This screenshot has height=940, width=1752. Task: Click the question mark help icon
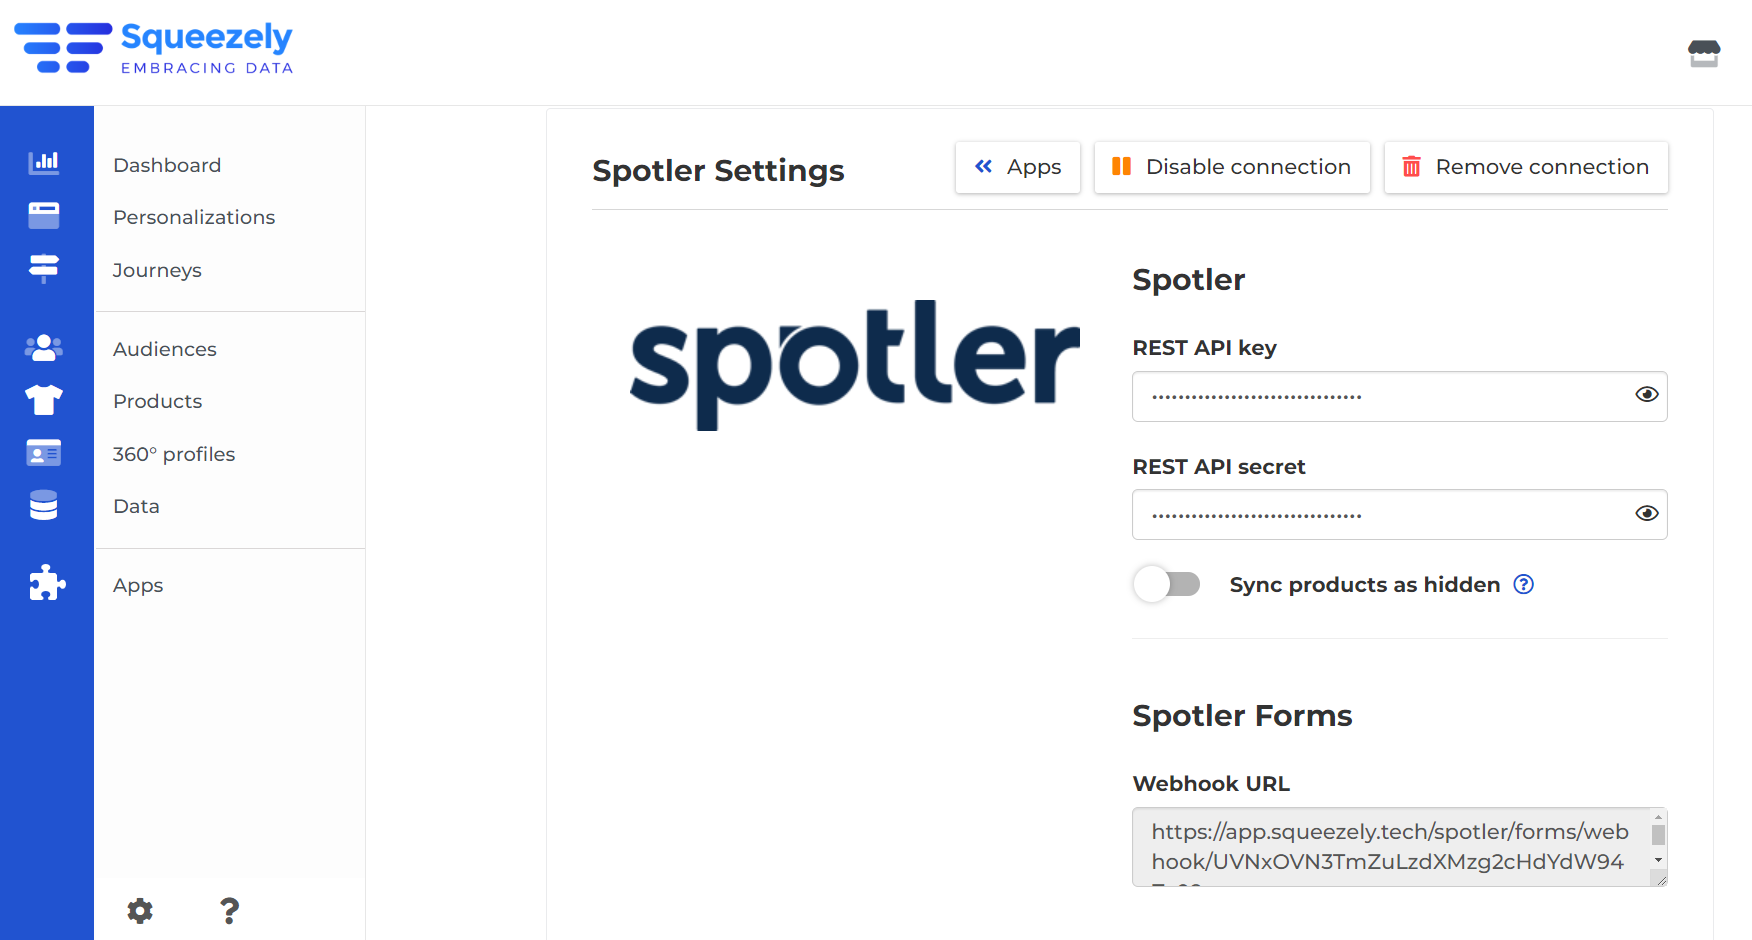(x=229, y=910)
